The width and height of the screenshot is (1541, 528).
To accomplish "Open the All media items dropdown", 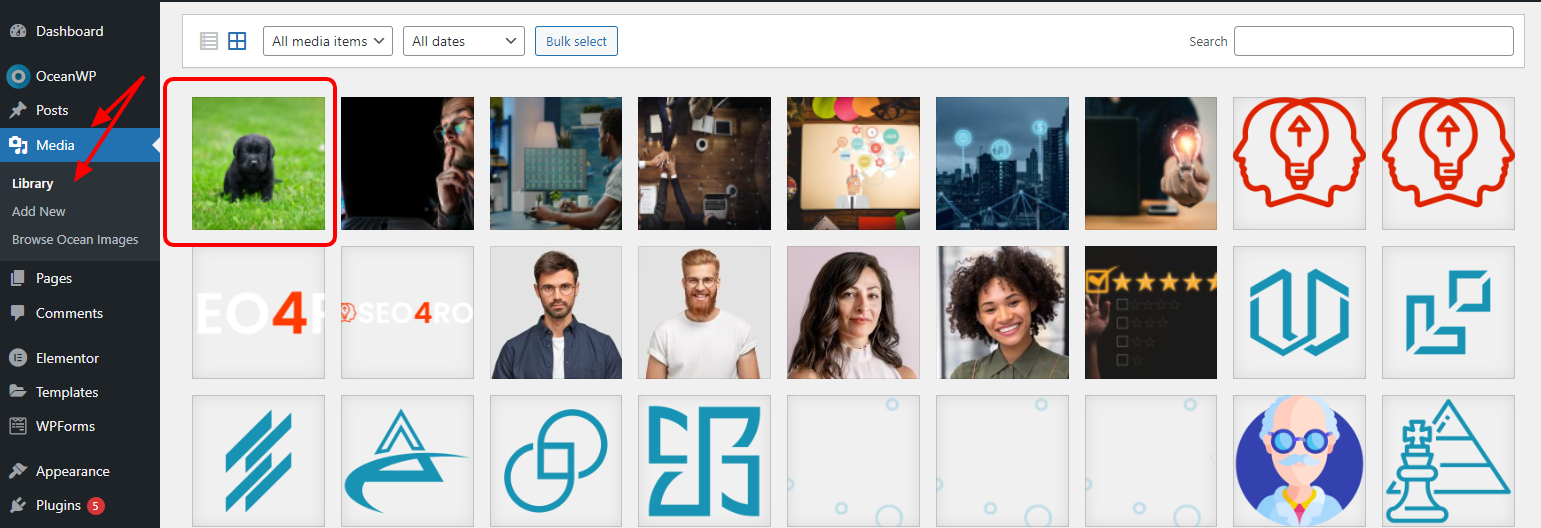I will click(328, 41).
